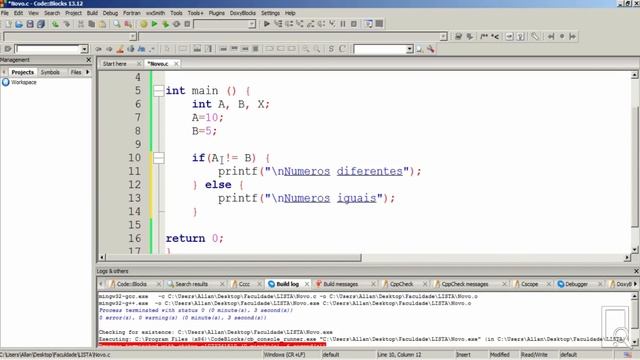
Task: Click the S icon in bottom toolbar
Action: pyautogui.click(x=331, y=49)
